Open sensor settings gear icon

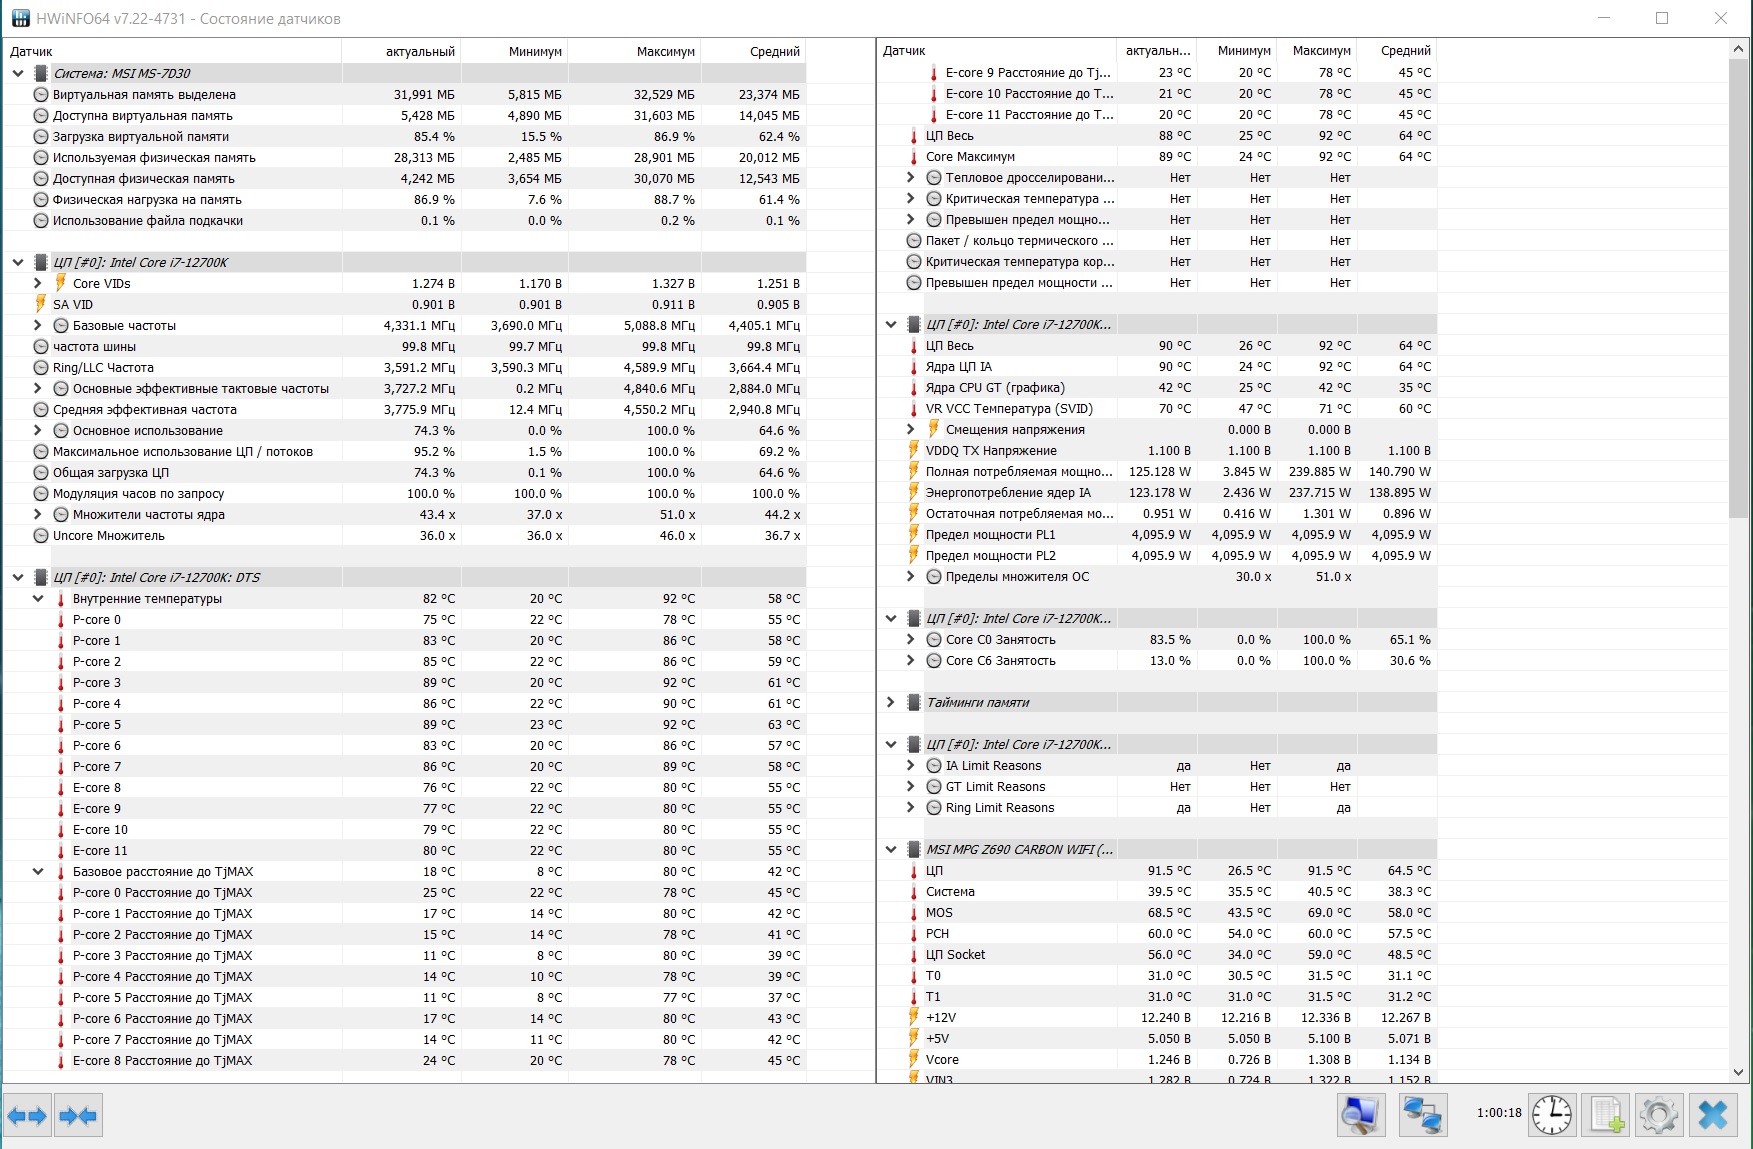click(x=1659, y=1115)
